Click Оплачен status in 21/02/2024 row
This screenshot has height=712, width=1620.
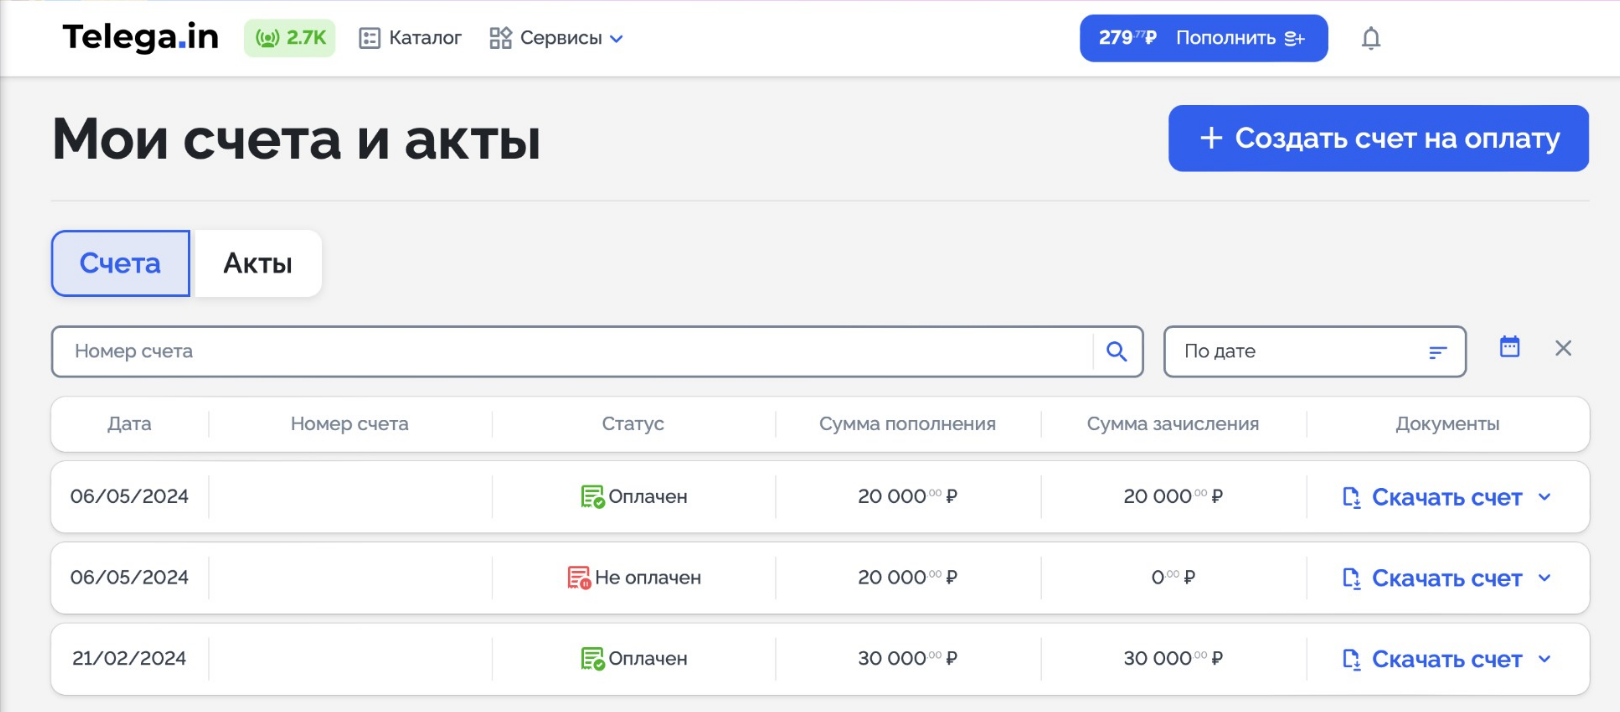pyautogui.click(x=648, y=659)
